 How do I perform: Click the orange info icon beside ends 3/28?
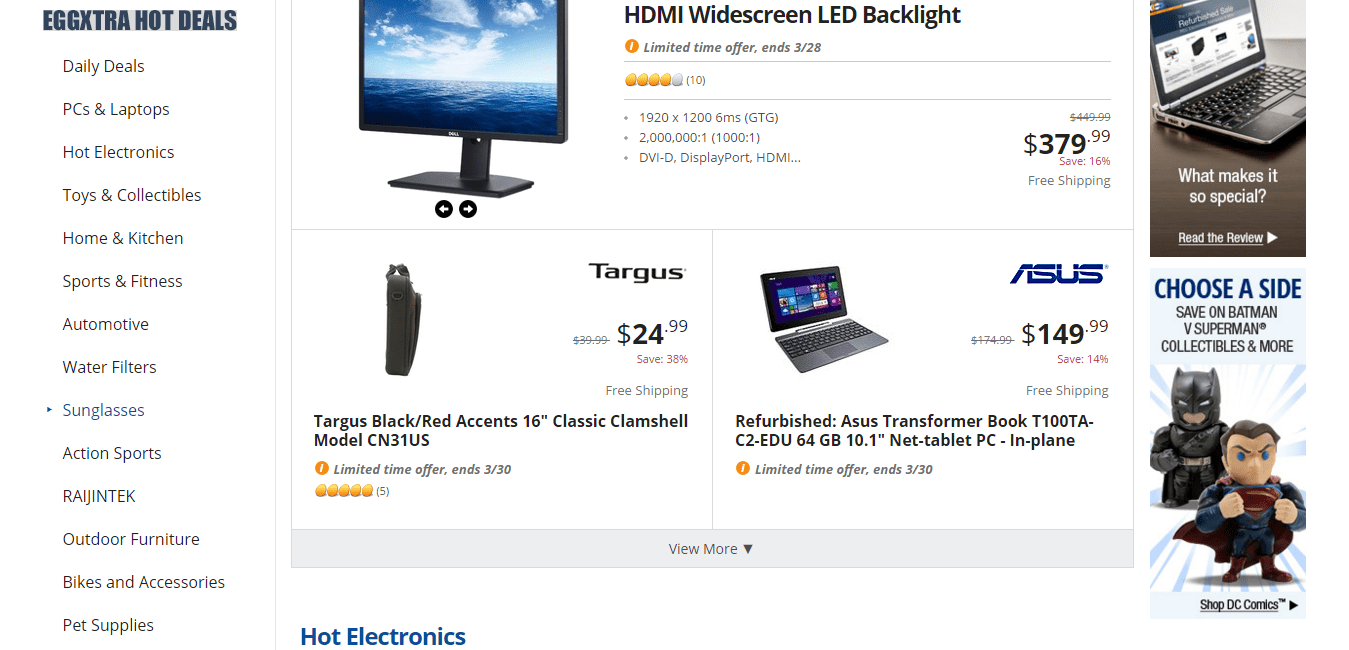(x=631, y=46)
